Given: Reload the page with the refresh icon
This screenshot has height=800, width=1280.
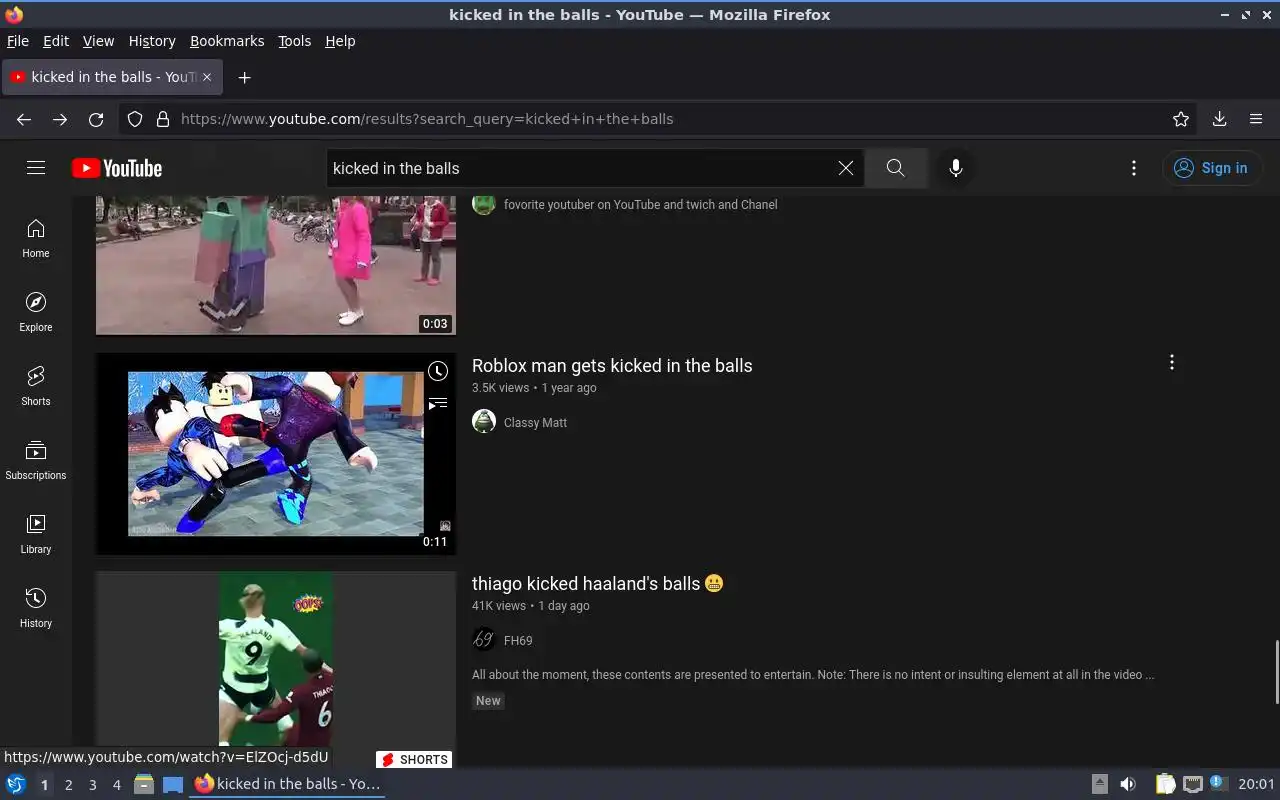Looking at the screenshot, I should pyautogui.click(x=96, y=119).
